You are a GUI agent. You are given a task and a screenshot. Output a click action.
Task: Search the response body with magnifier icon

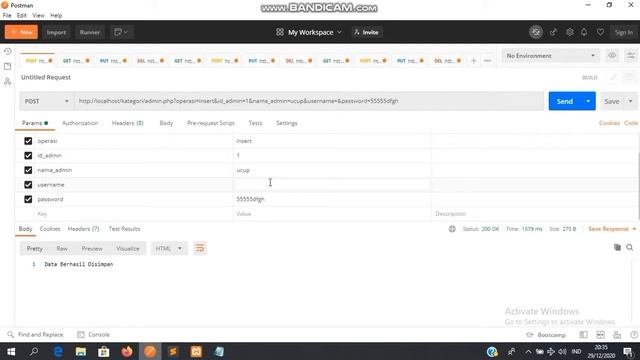tap(629, 247)
